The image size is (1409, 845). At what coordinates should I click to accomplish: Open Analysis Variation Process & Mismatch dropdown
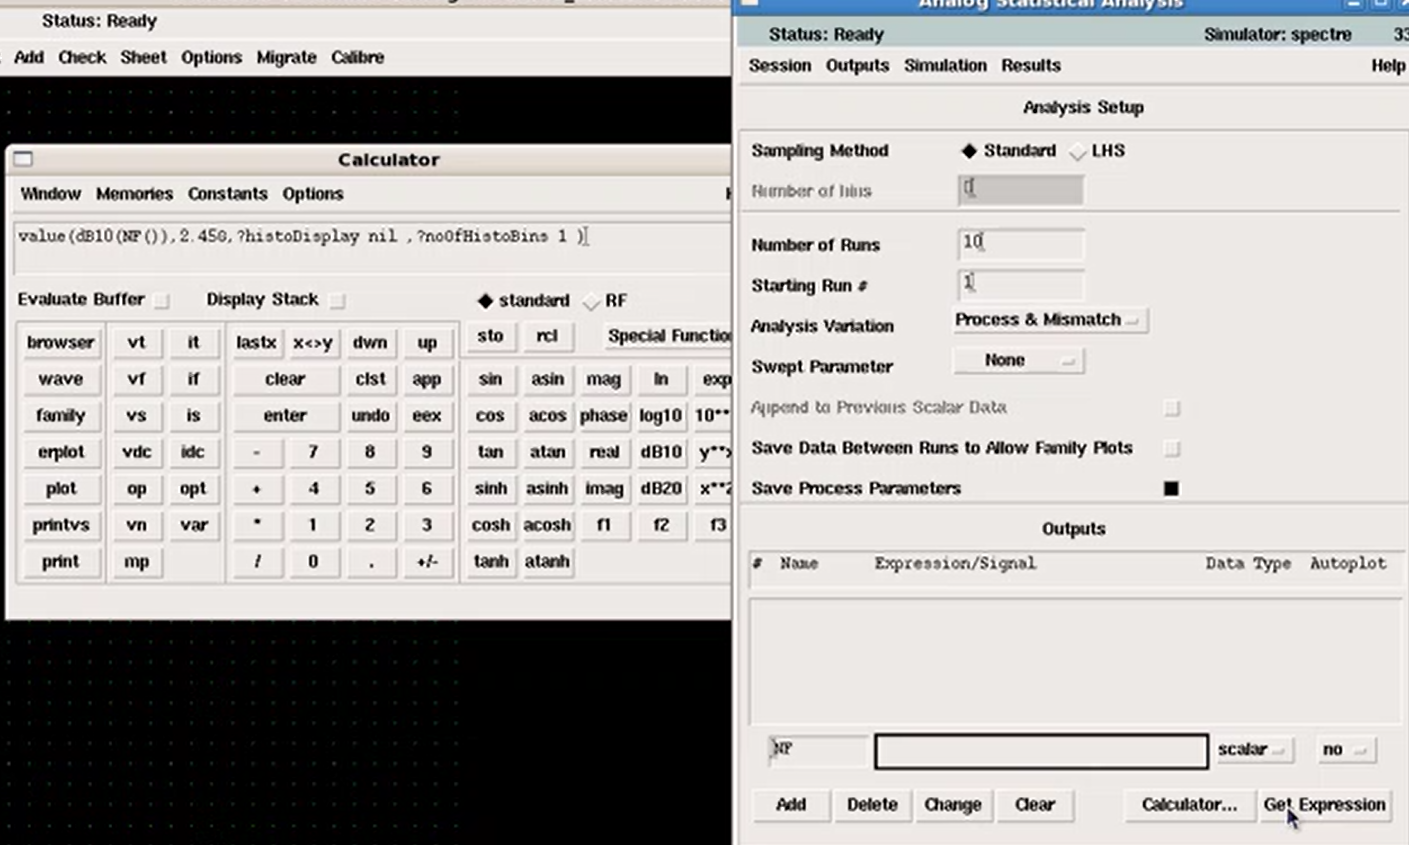tap(1050, 320)
